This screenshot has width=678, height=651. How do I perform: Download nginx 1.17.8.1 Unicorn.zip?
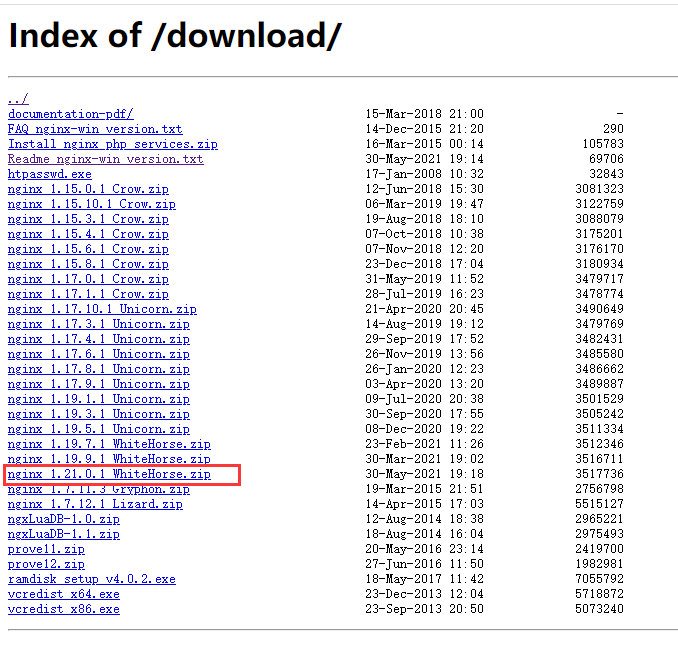tap(99, 369)
